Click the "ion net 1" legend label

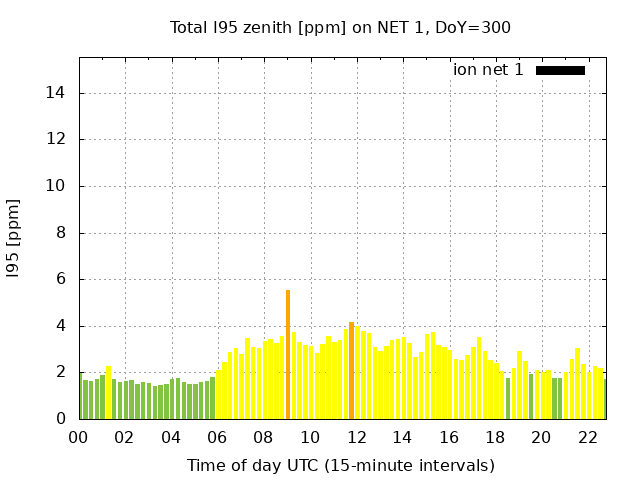point(488,70)
